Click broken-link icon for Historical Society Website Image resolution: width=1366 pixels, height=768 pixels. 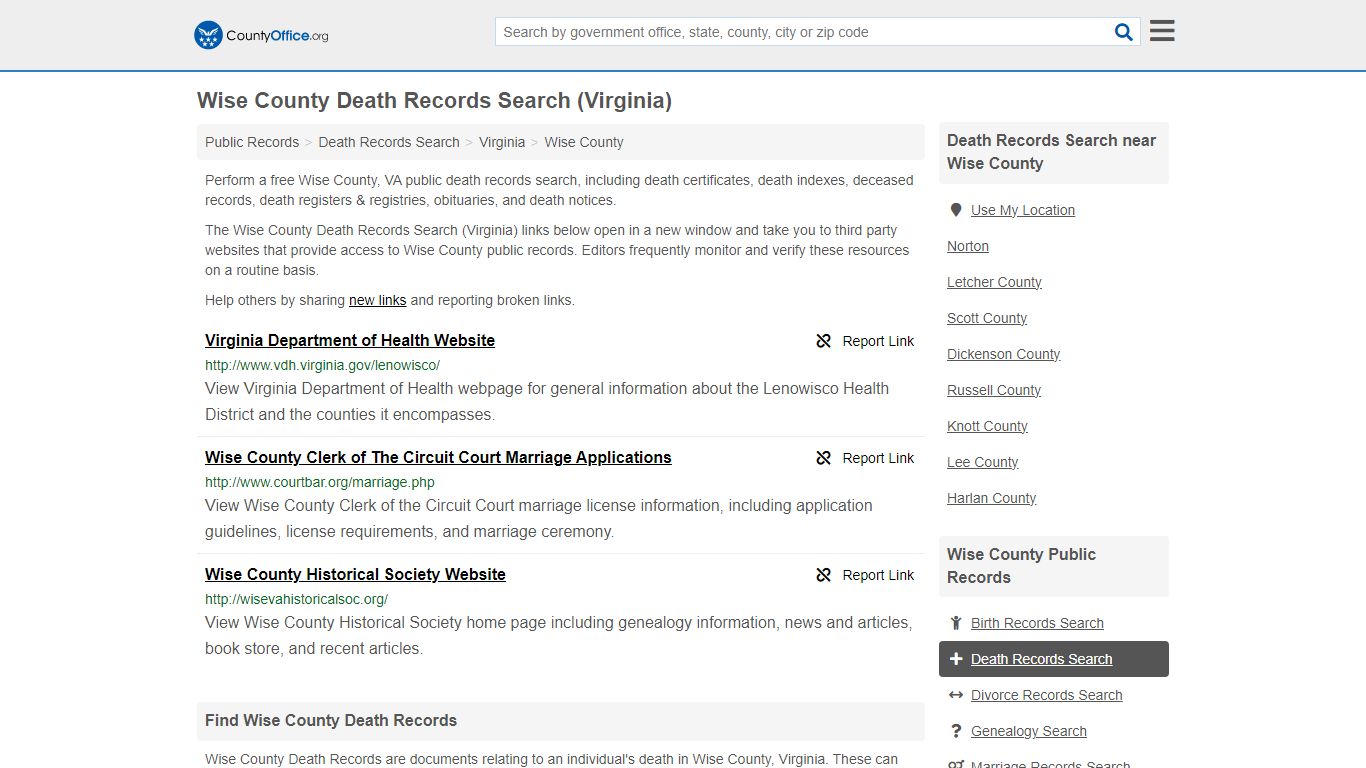[824, 575]
